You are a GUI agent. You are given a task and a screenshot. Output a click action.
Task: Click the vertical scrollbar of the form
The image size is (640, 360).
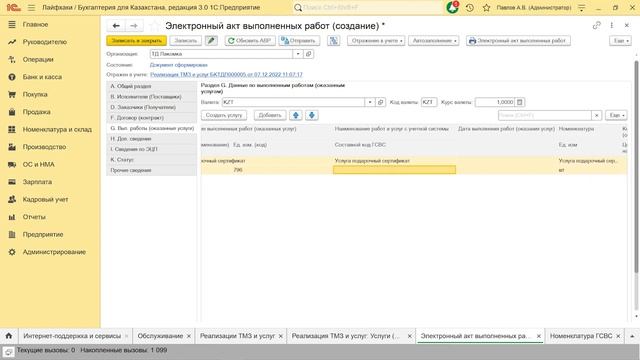(636, 167)
